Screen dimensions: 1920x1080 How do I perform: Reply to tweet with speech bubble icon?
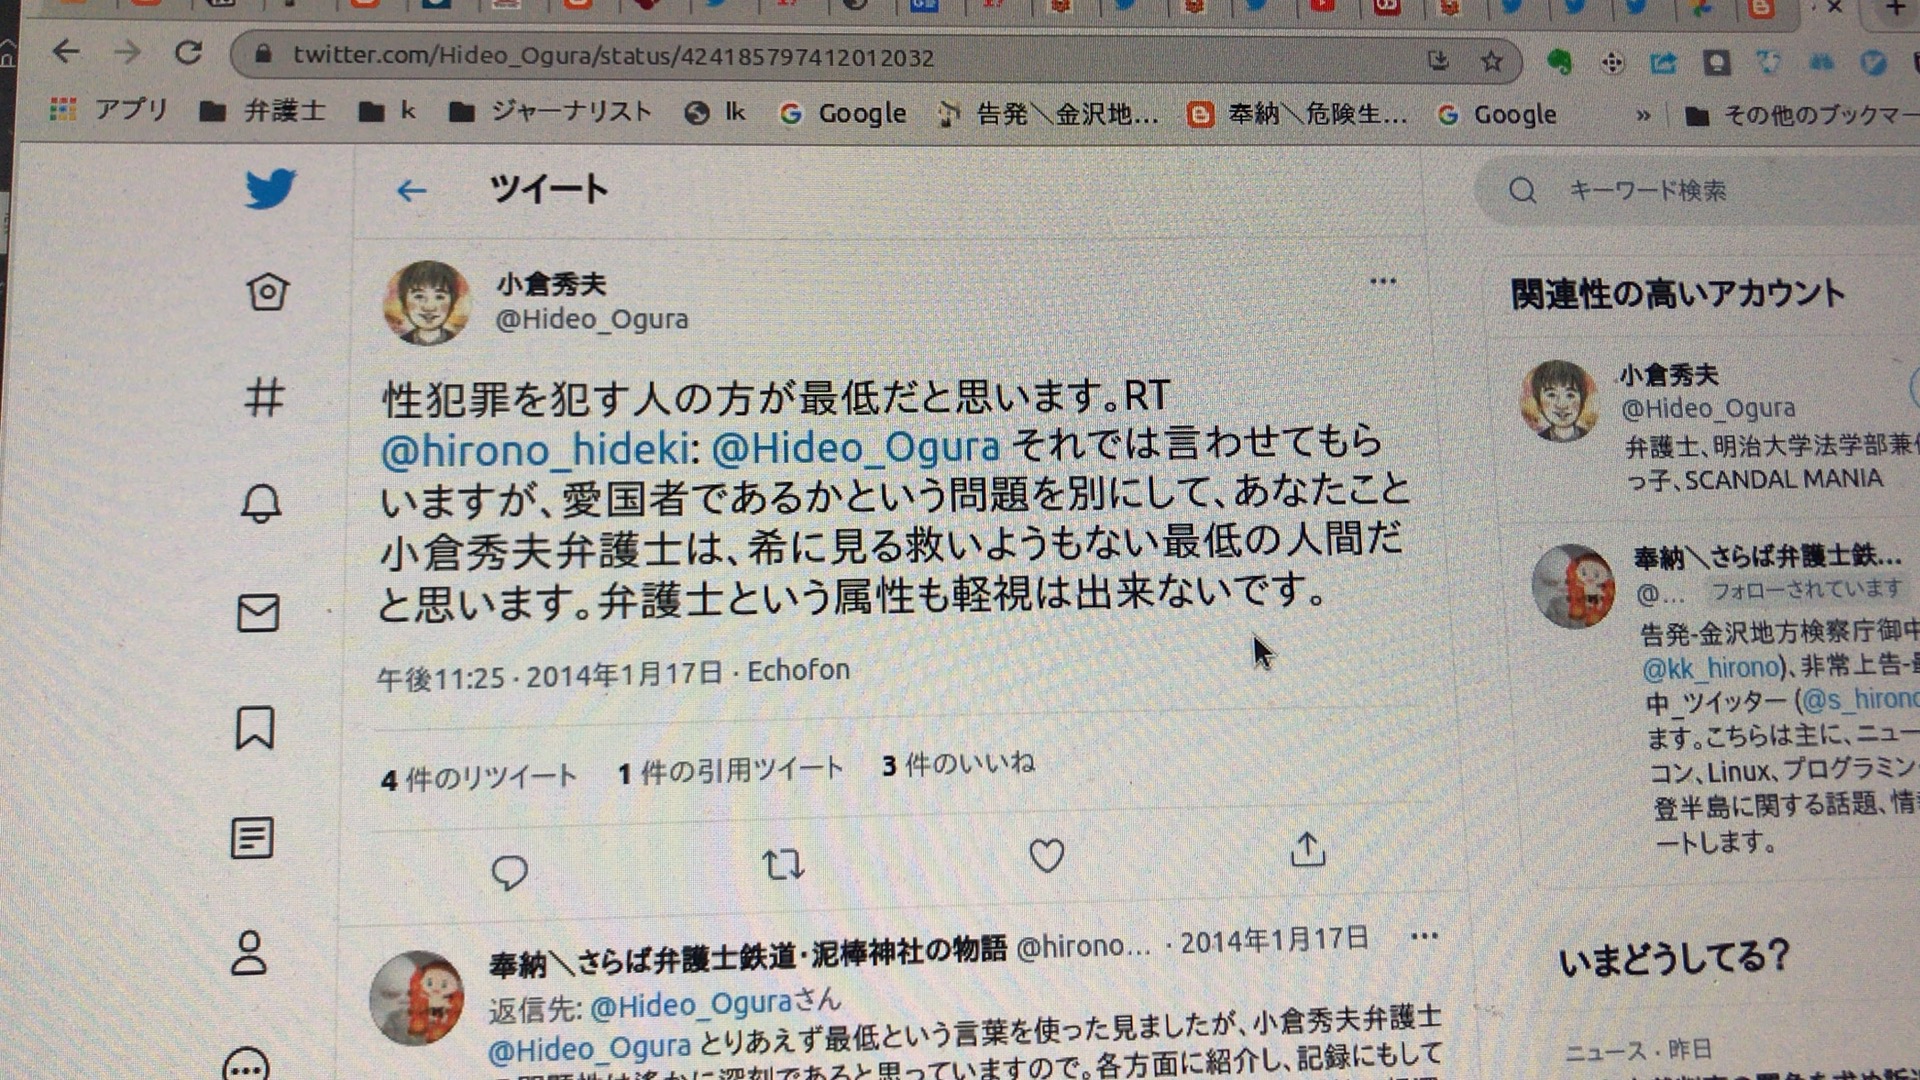[509, 872]
